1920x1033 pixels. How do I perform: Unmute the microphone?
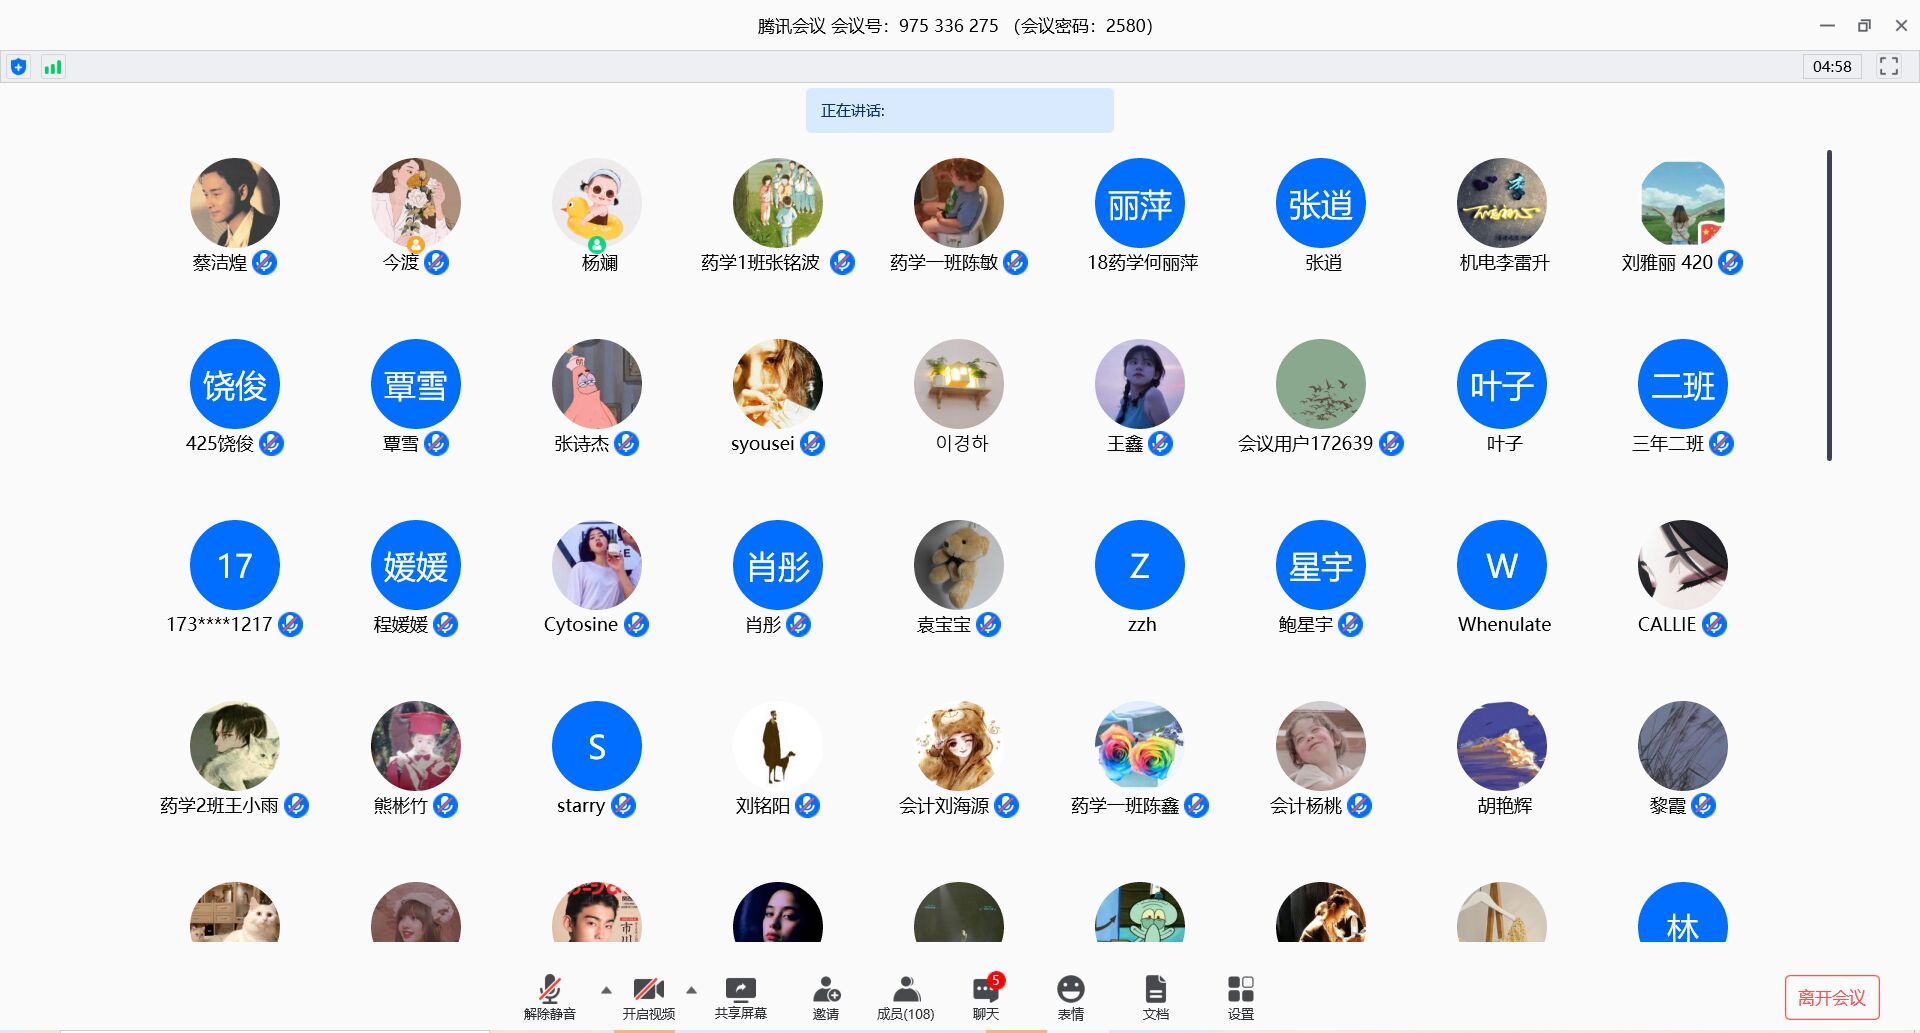click(549, 996)
